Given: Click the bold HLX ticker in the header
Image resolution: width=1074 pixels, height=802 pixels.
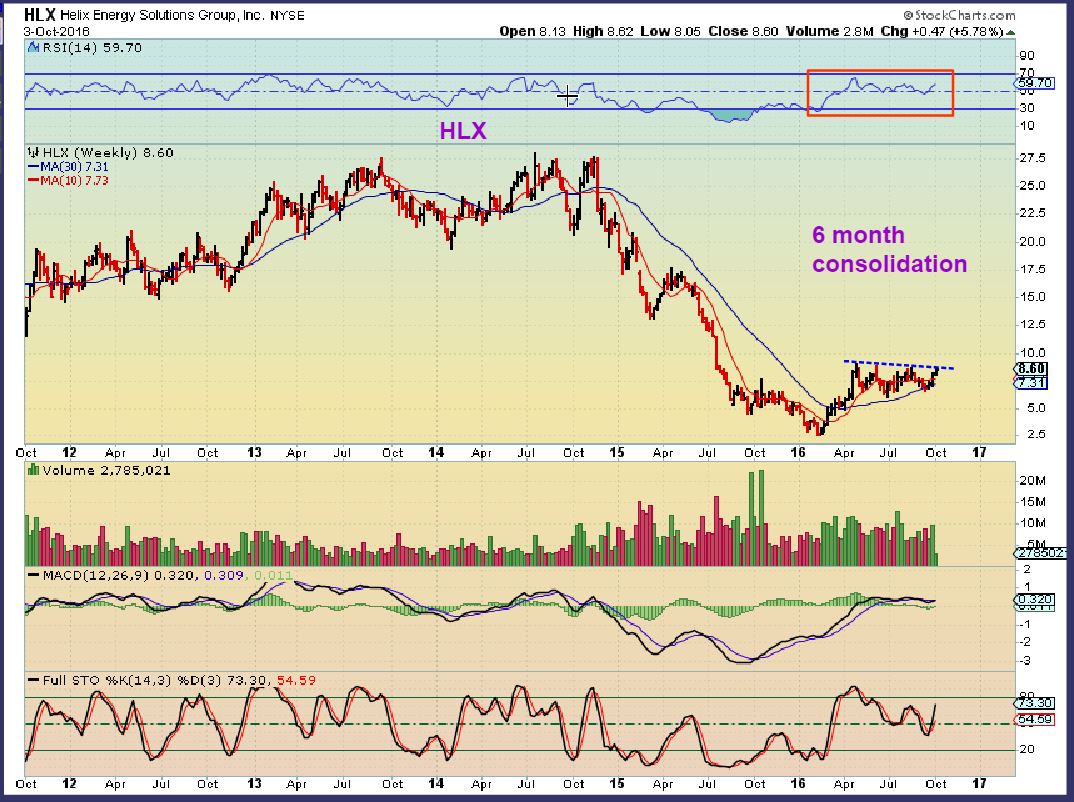Looking at the screenshot, I should [x=40, y=14].
